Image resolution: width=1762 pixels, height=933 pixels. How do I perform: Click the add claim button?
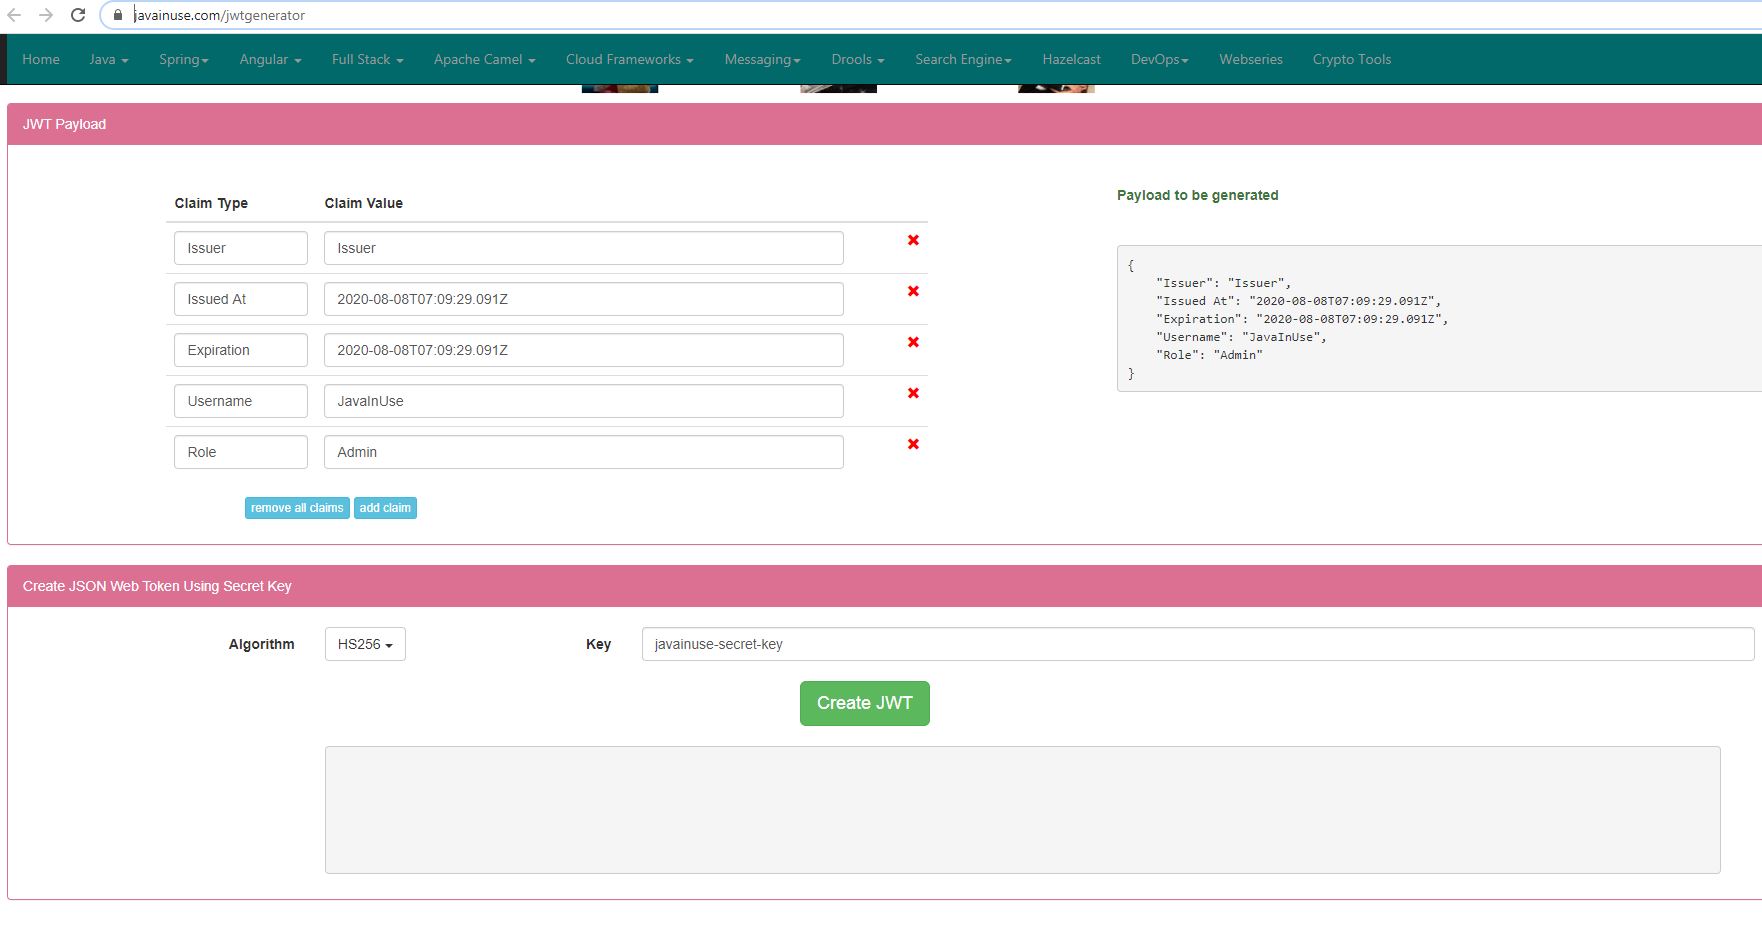tap(385, 508)
